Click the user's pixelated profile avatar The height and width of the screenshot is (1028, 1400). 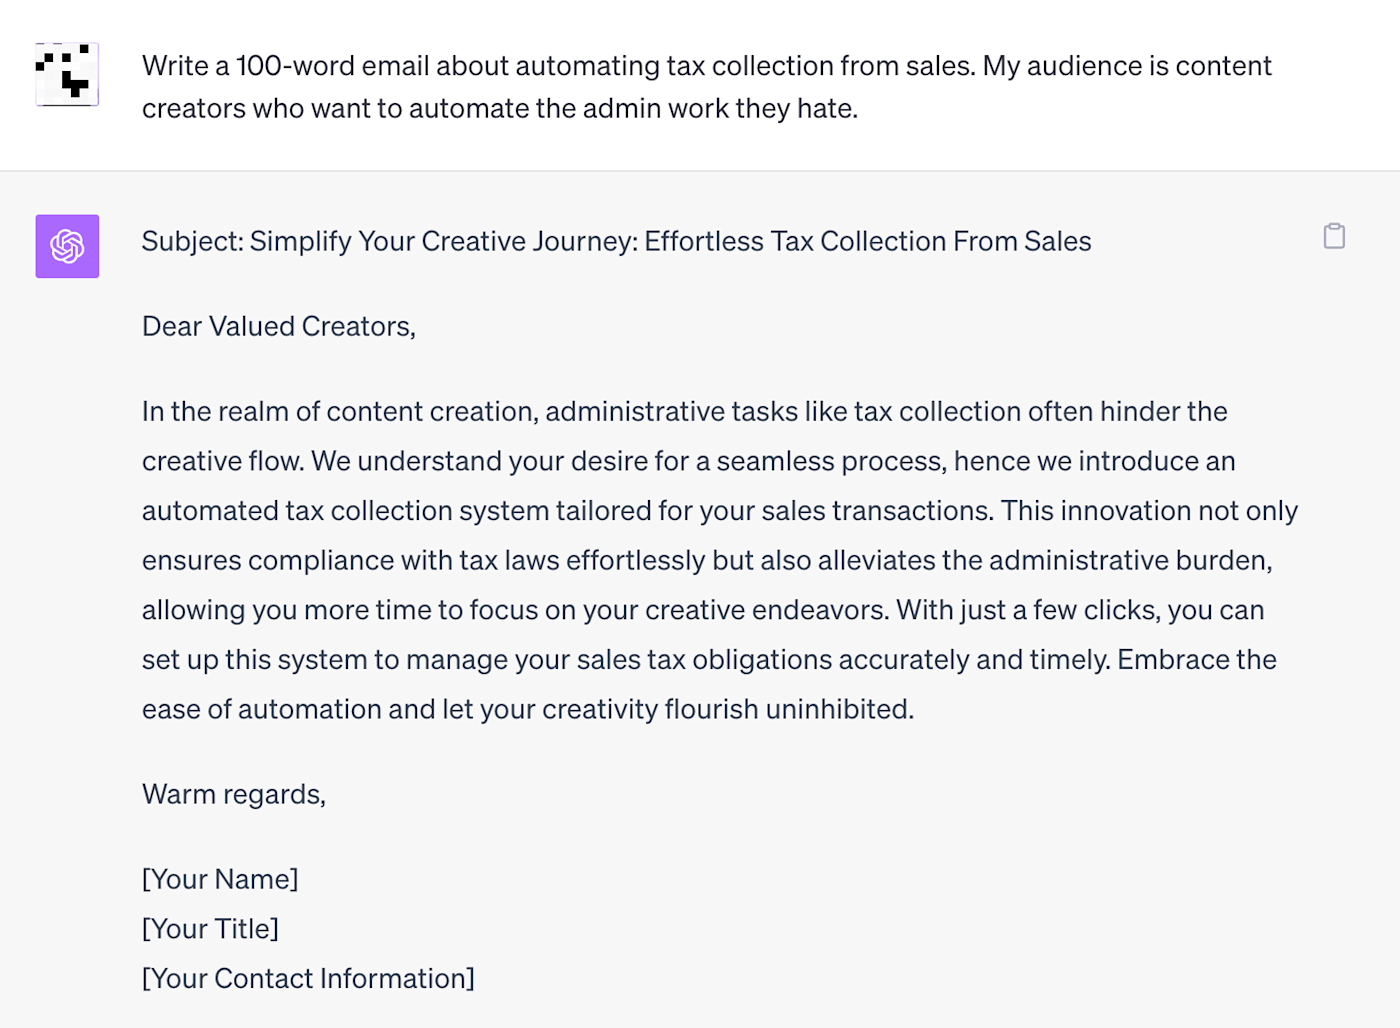click(67, 74)
